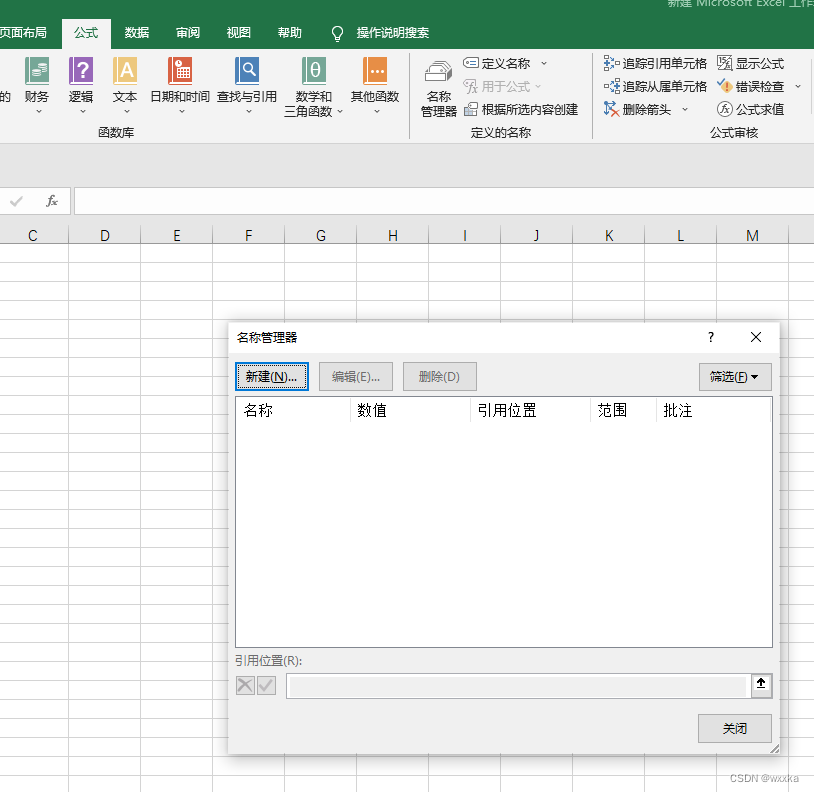Run 错误检查 error checking
Image resolution: width=814 pixels, height=792 pixels.
coord(751,86)
